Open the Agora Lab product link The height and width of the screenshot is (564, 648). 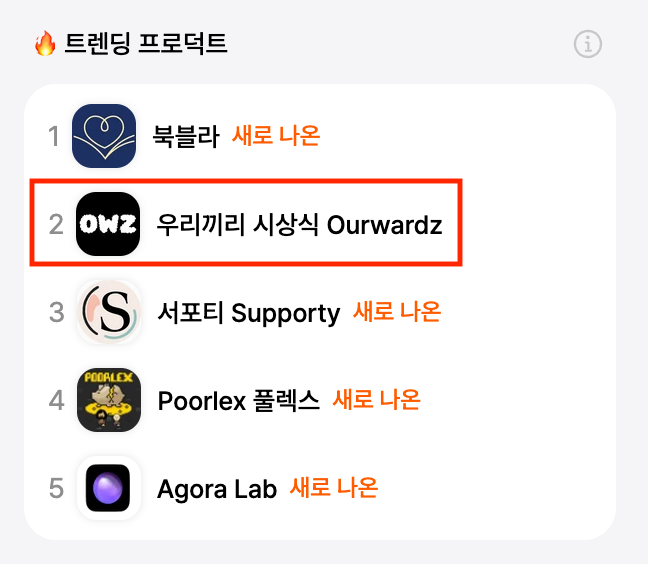[x=217, y=489]
